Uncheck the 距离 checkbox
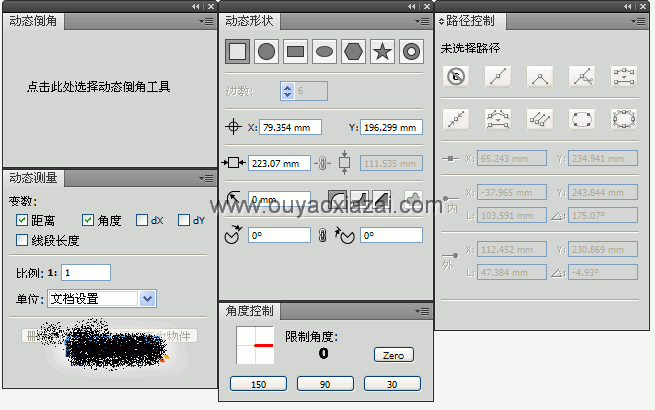Viewport: 655px width, 410px height. pyautogui.click(x=22, y=220)
